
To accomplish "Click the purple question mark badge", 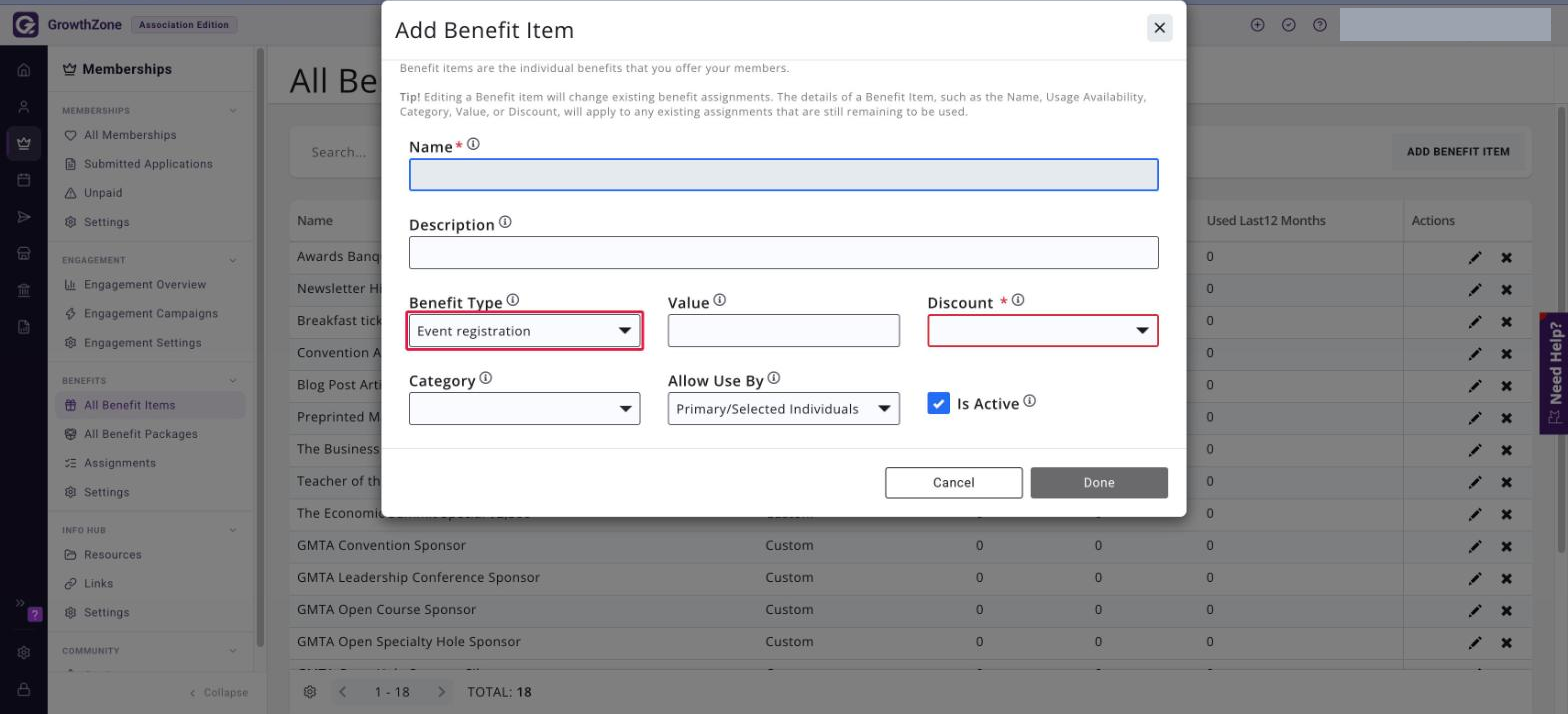I will (36, 614).
